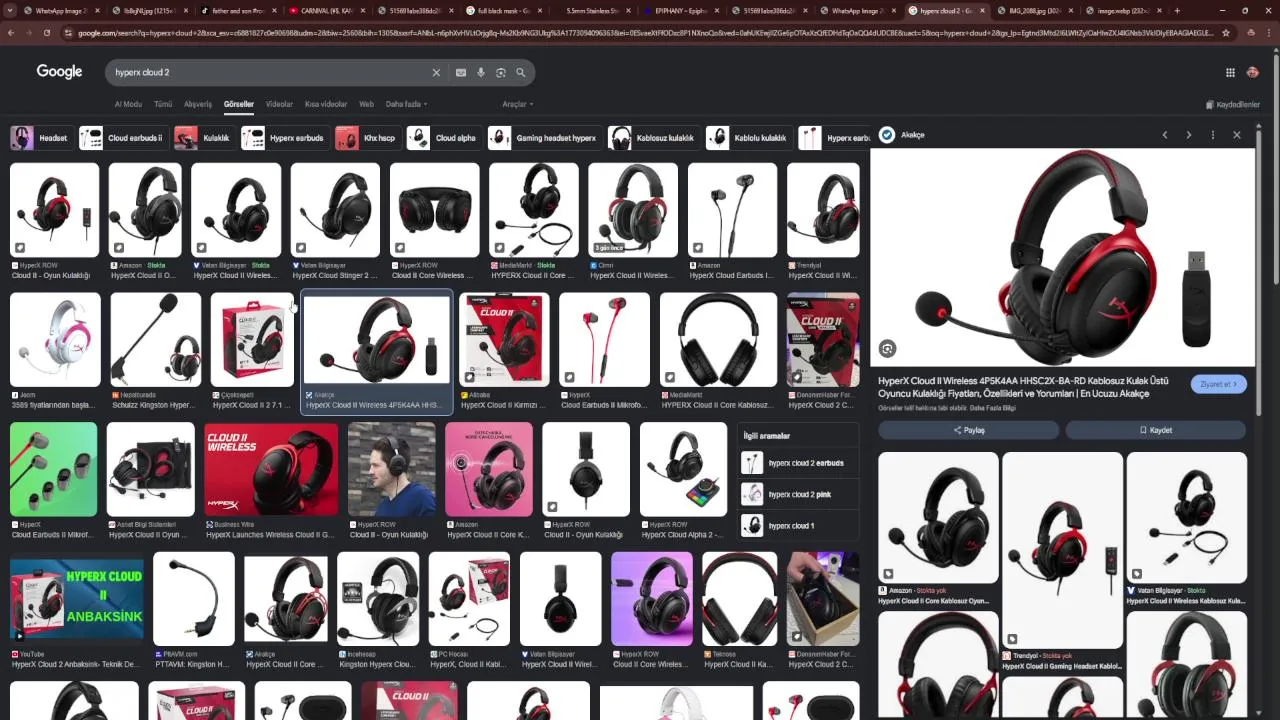The width and height of the screenshot is (1280, 720).
Task: Reload the page with the refresh icon
Action: pos(46,32)
